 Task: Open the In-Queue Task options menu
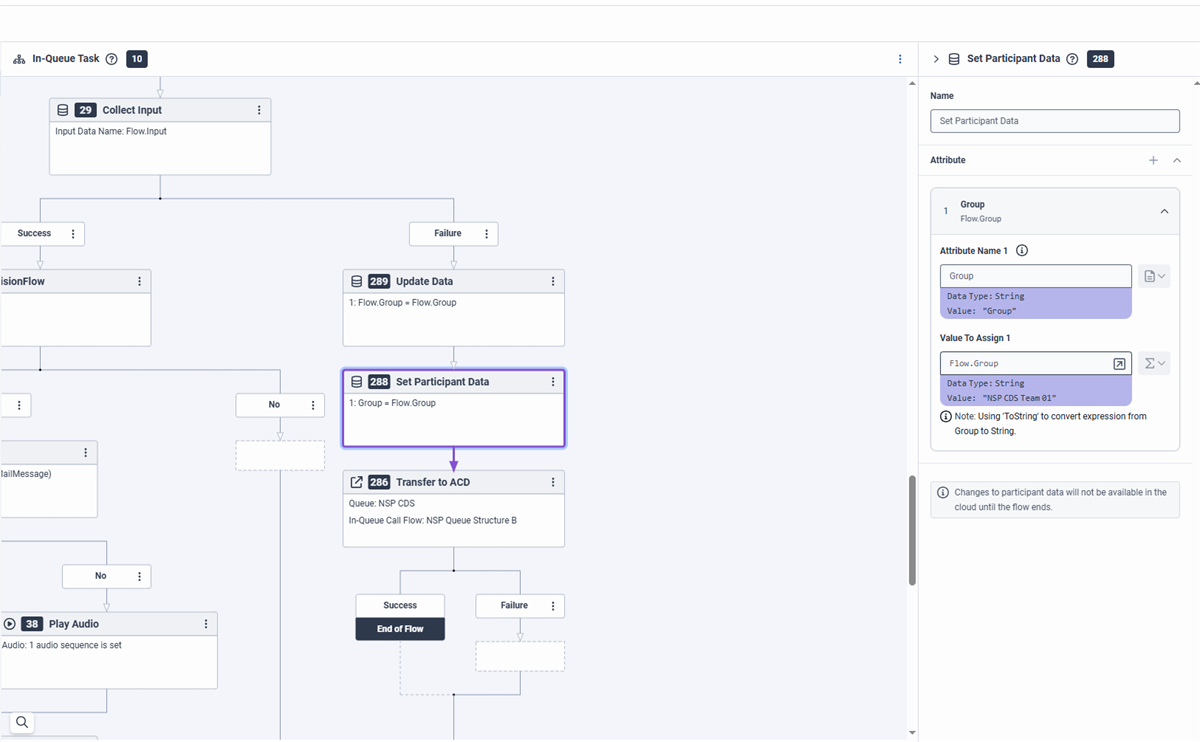coord(900,59)
